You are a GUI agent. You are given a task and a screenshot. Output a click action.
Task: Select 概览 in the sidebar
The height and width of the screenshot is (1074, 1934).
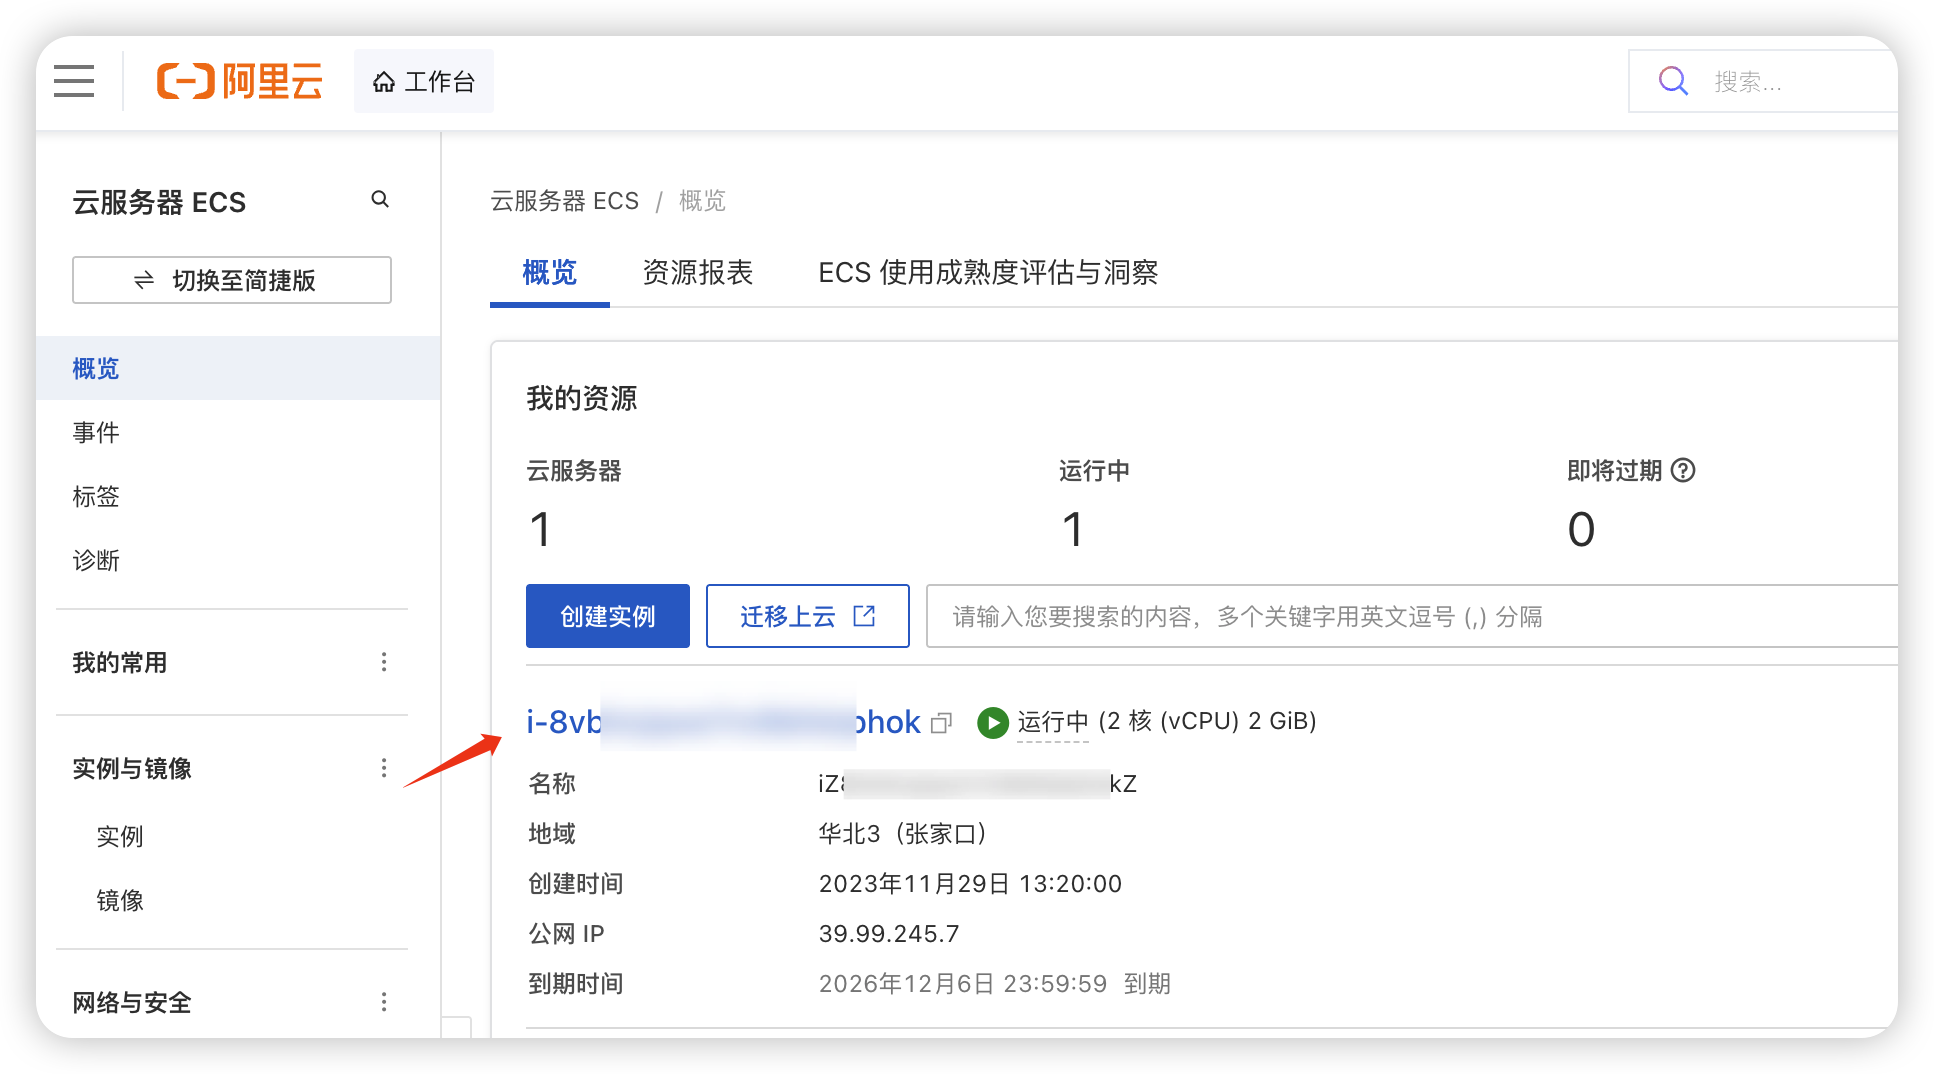tap(238, 368)
